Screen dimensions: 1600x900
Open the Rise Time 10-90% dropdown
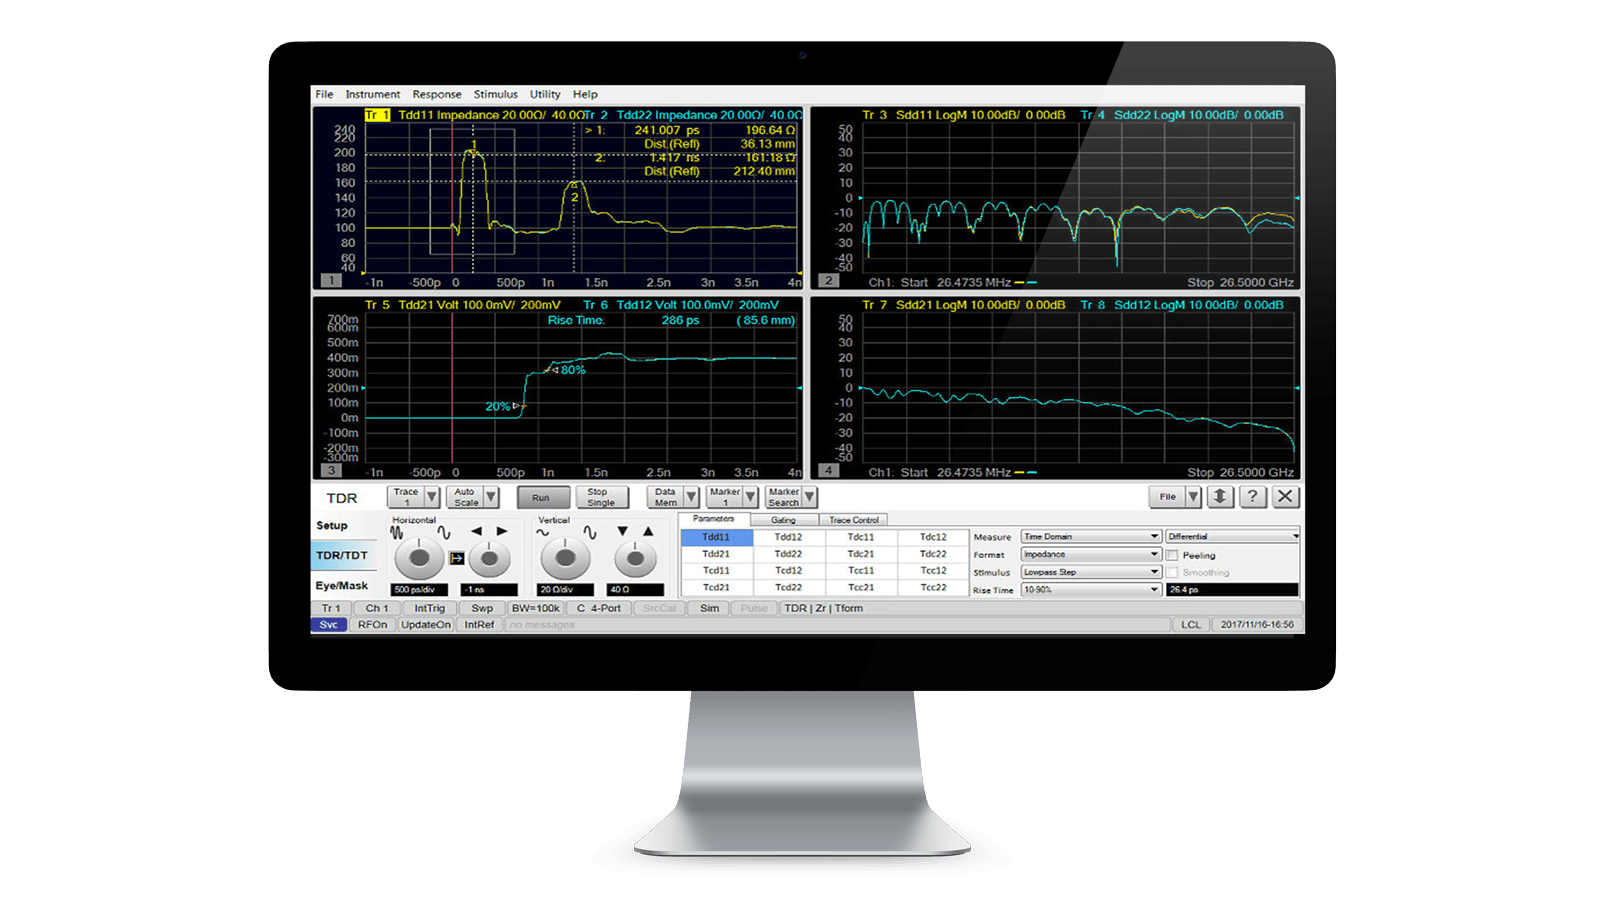[1091, 590]
